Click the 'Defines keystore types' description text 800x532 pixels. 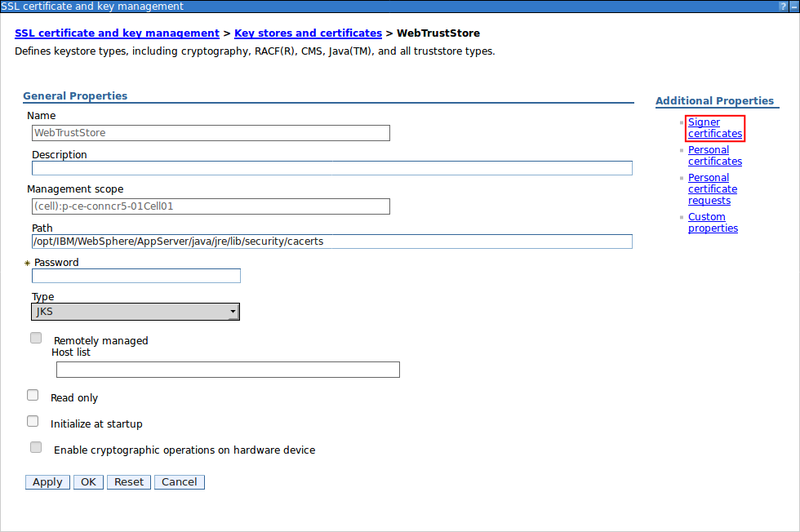[255, 52]
